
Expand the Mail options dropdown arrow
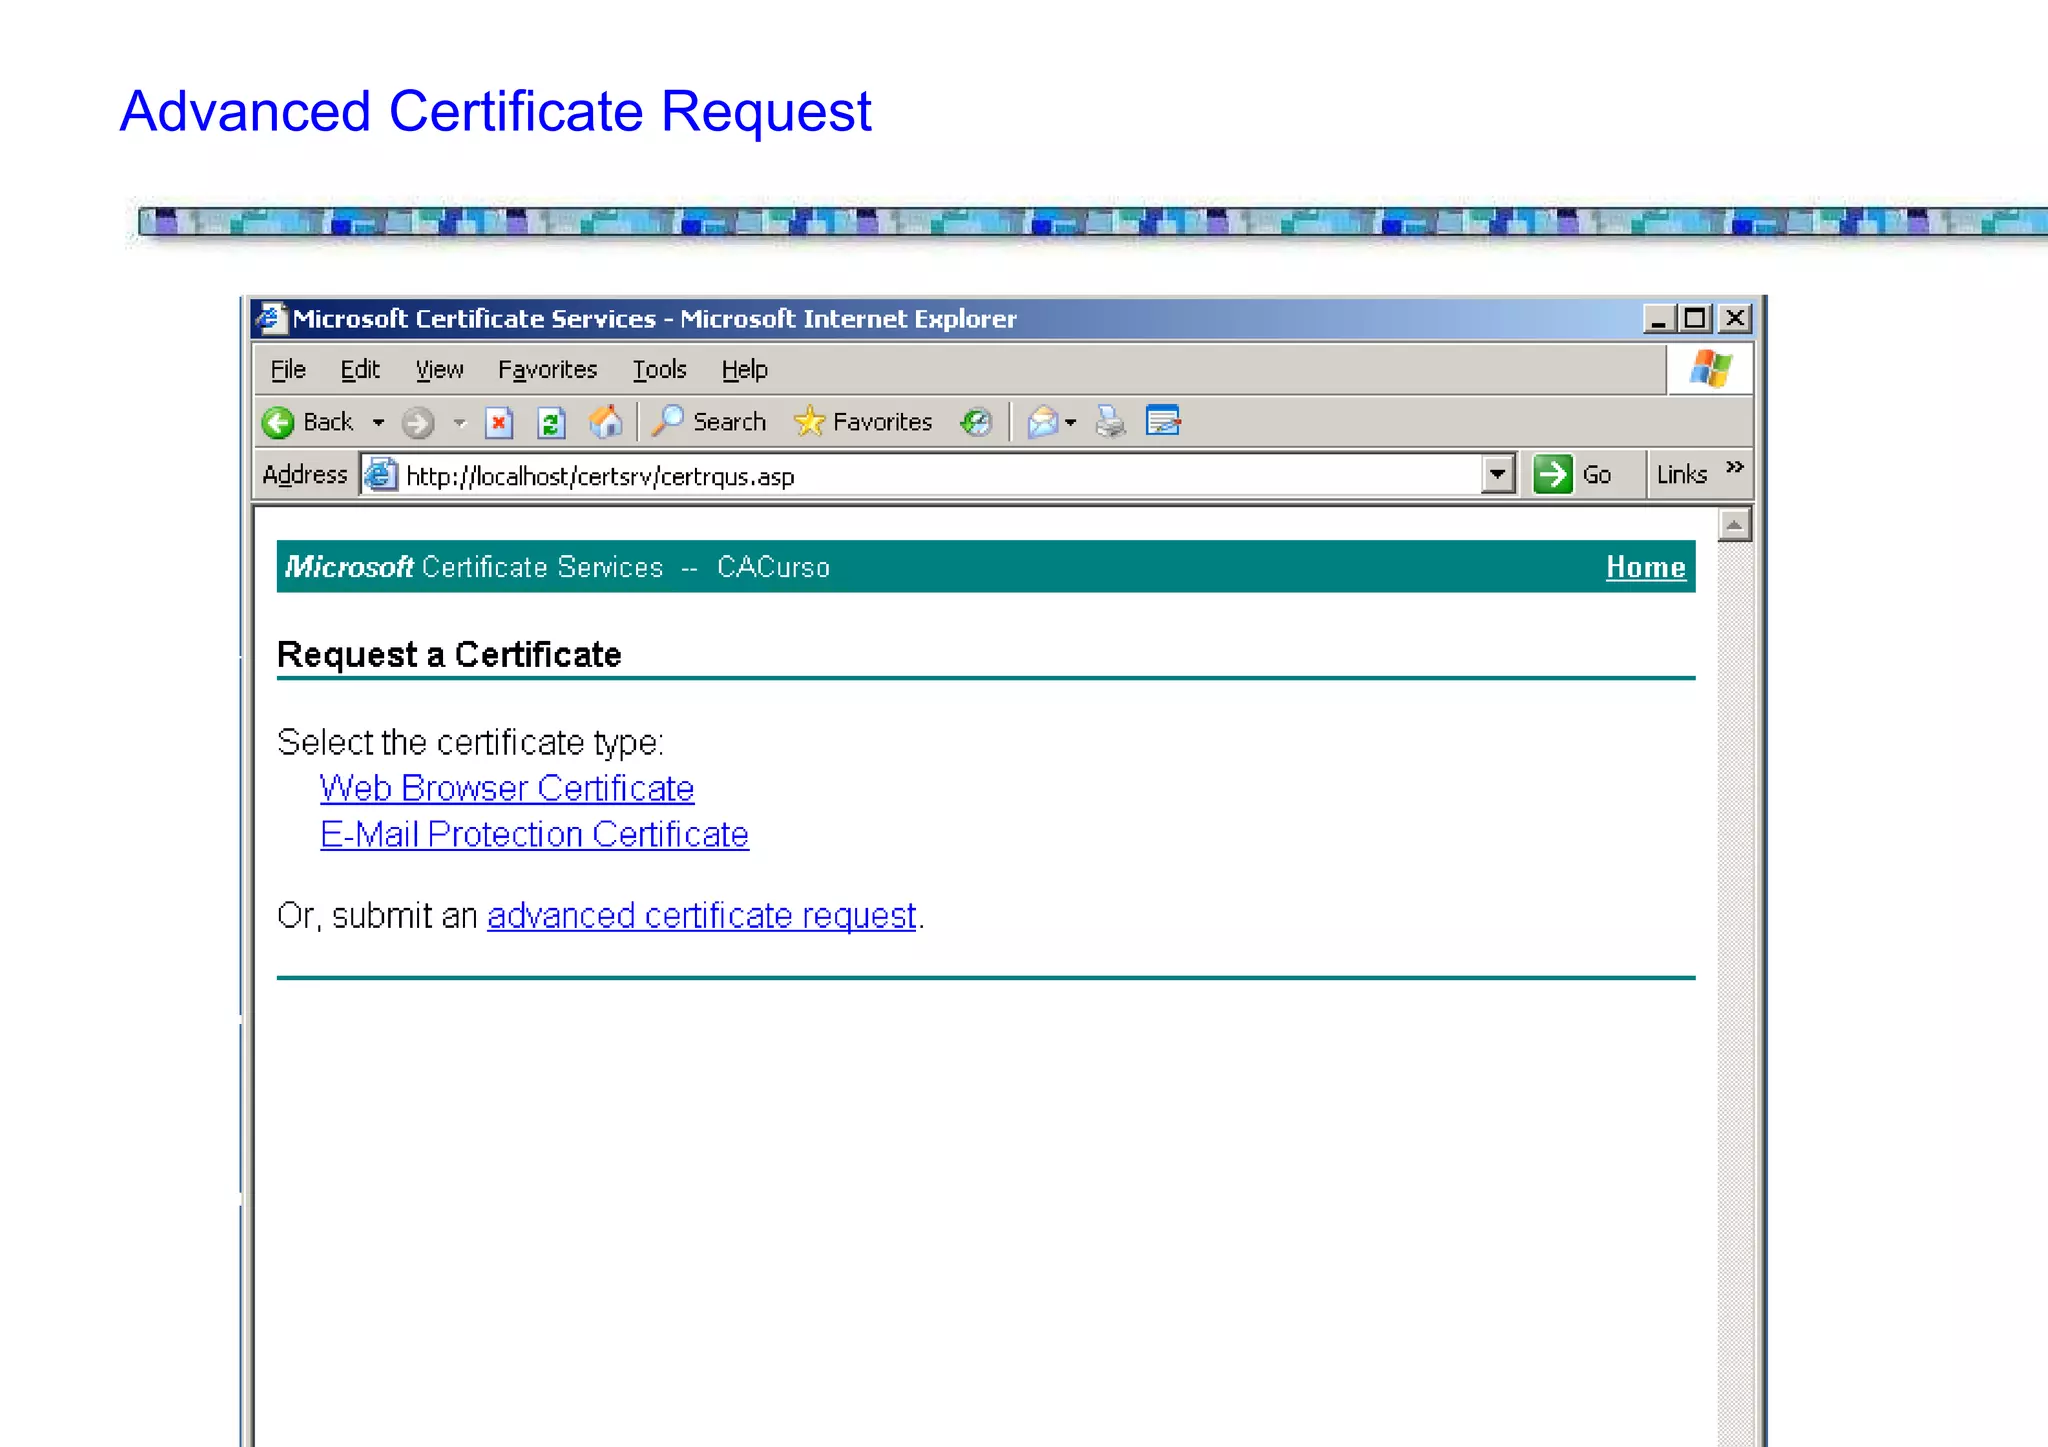pyautogui.click(x=1070, y=423)
